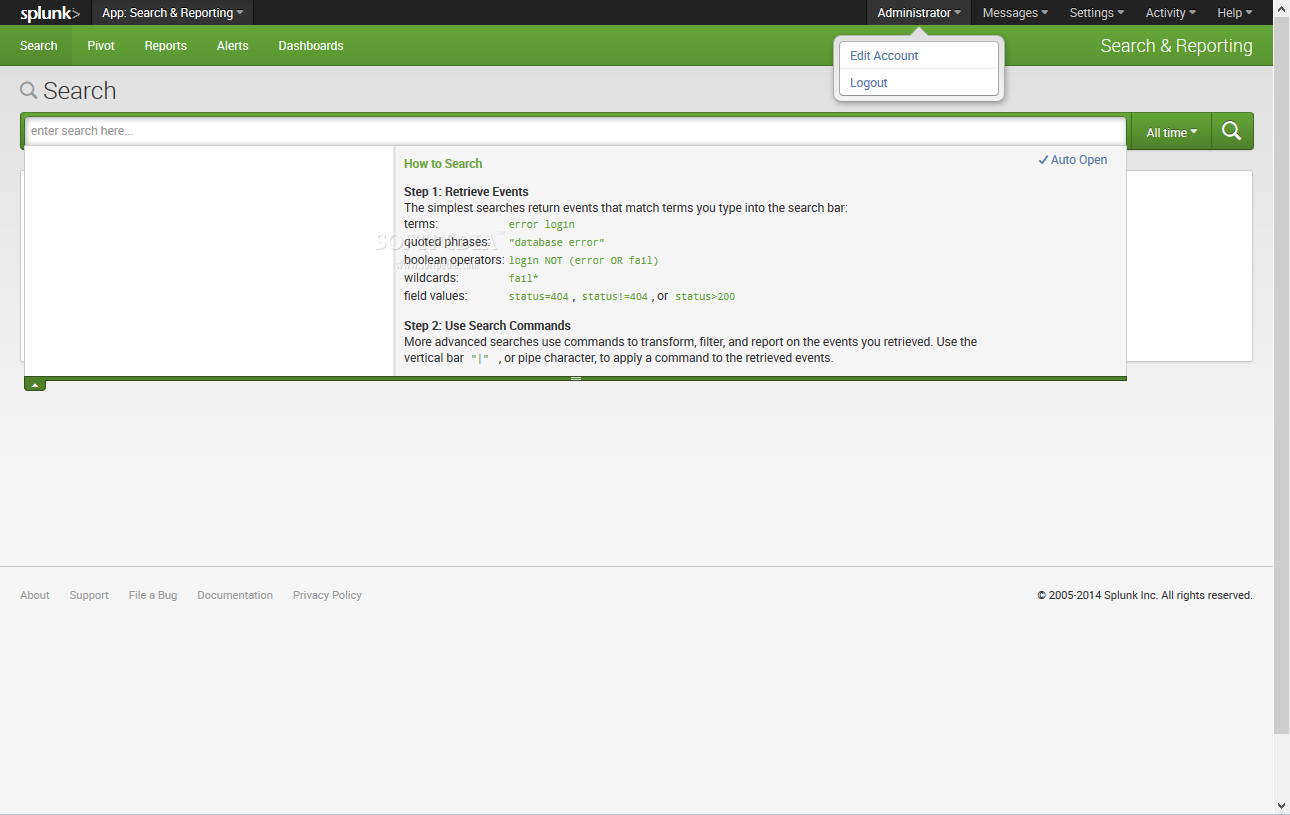
Task: Open Reports tab
Action: (x=166, y=46)
